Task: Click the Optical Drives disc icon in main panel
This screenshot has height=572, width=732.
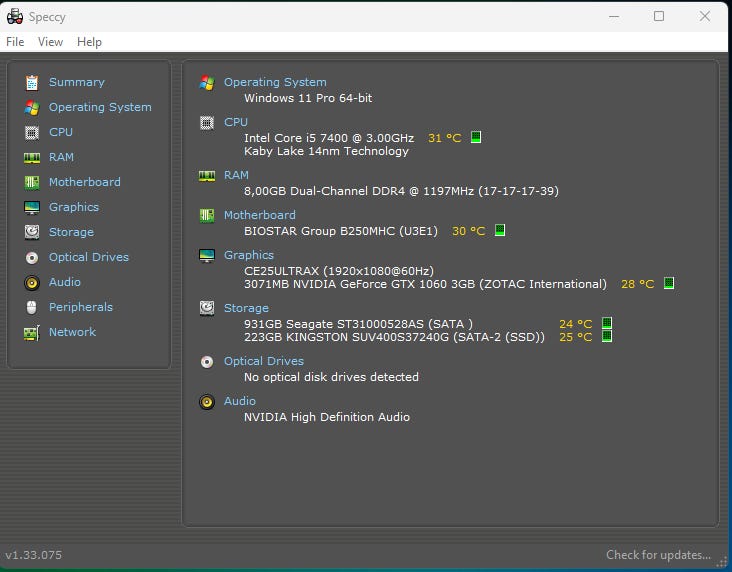Action: [207, 361]
